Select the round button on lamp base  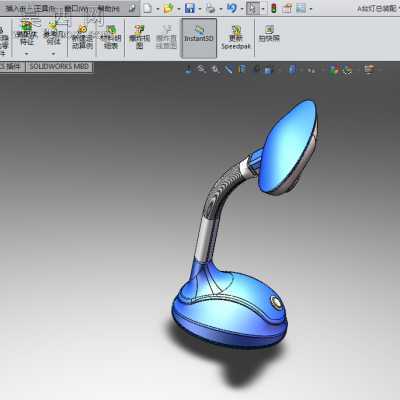point(276,302)
